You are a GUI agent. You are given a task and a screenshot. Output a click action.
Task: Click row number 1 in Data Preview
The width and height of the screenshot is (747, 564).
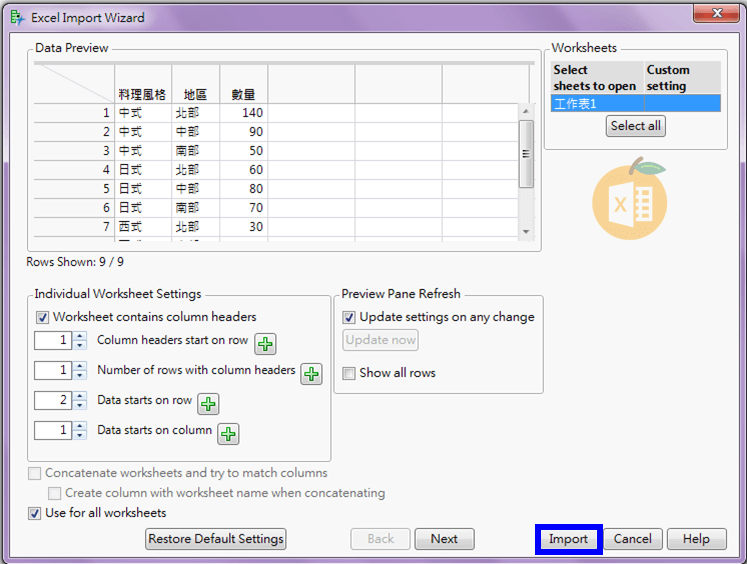click(74, 113)
